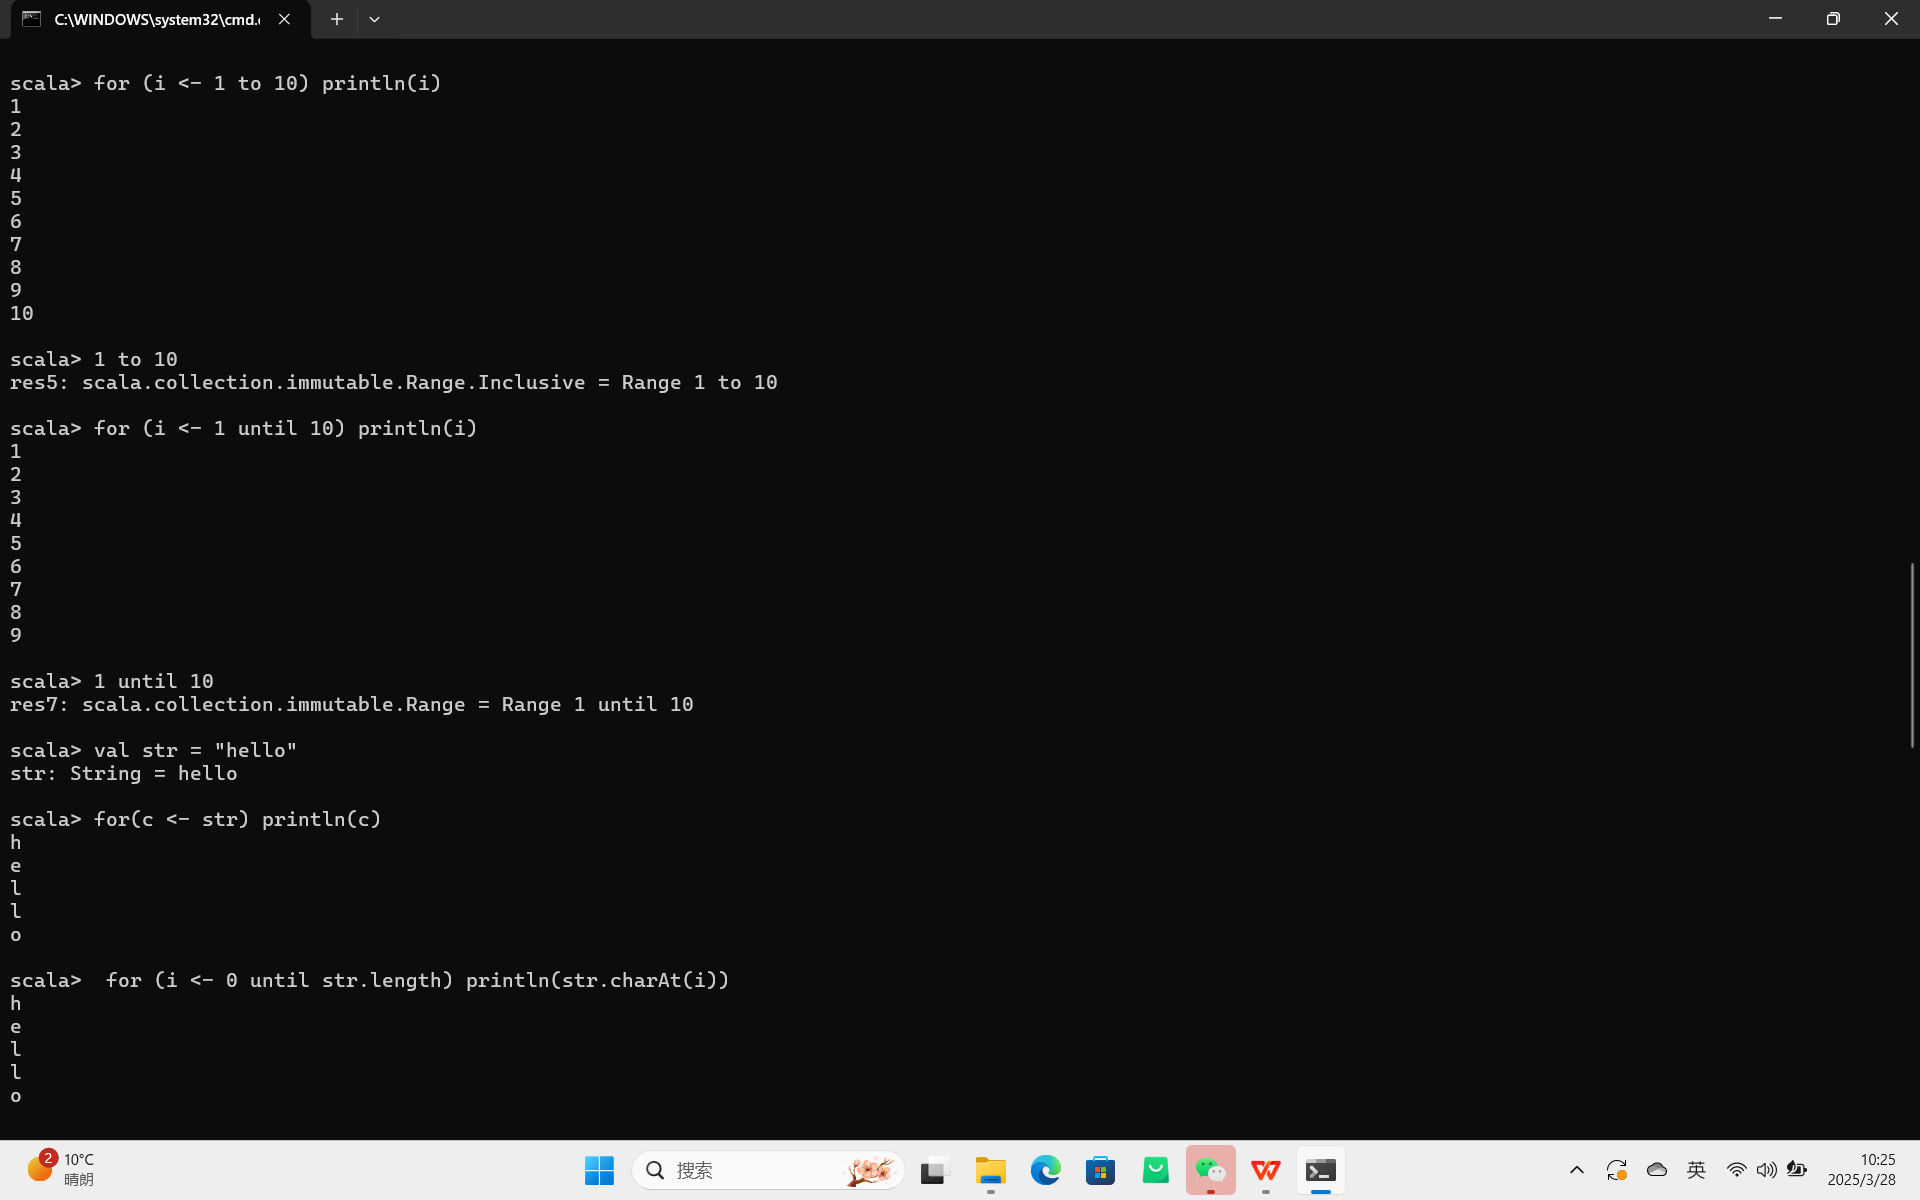This screenshot has width=1920, height=1200.
Task: Open the Windows Start menu
Action: coord(599,1170)
